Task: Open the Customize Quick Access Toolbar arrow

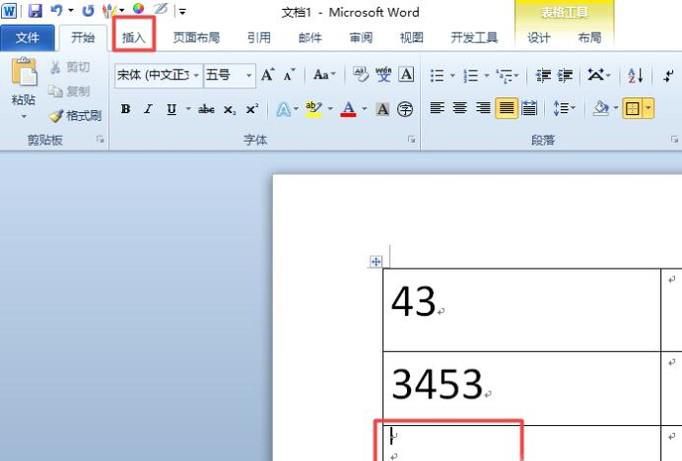Action: 183,12
